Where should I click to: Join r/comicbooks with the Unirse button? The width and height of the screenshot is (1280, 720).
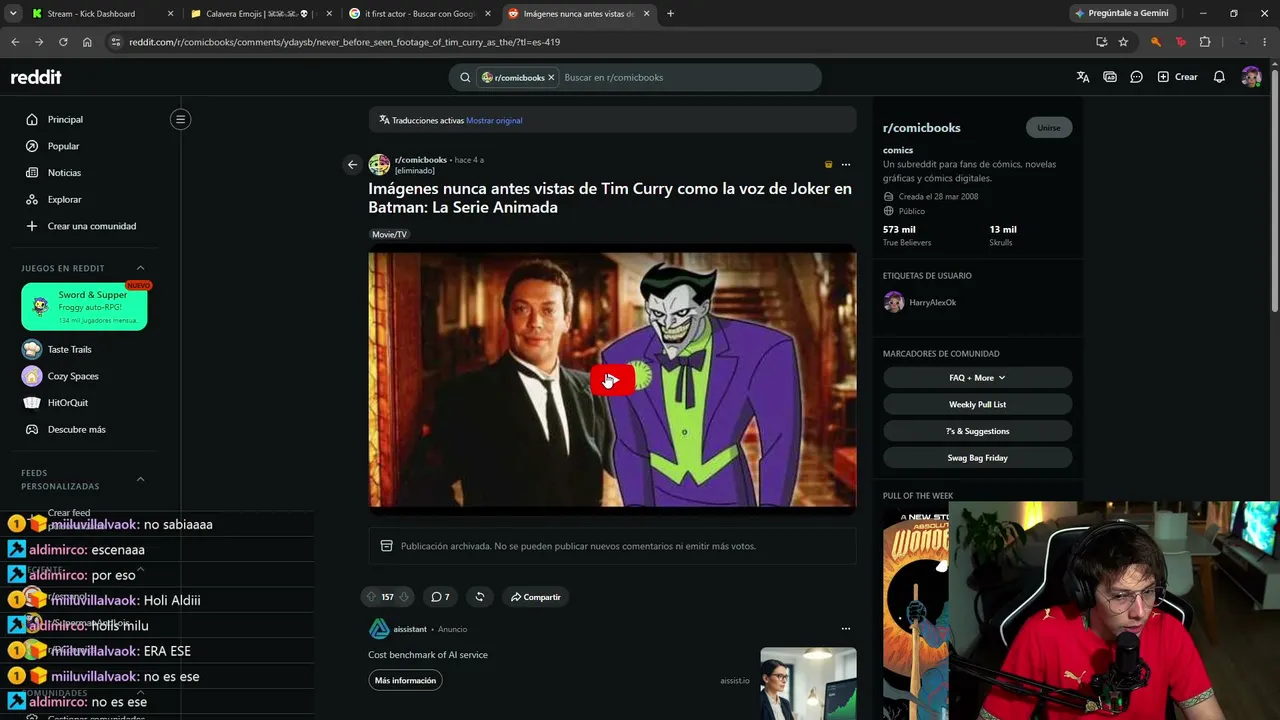coord(1049,128)
